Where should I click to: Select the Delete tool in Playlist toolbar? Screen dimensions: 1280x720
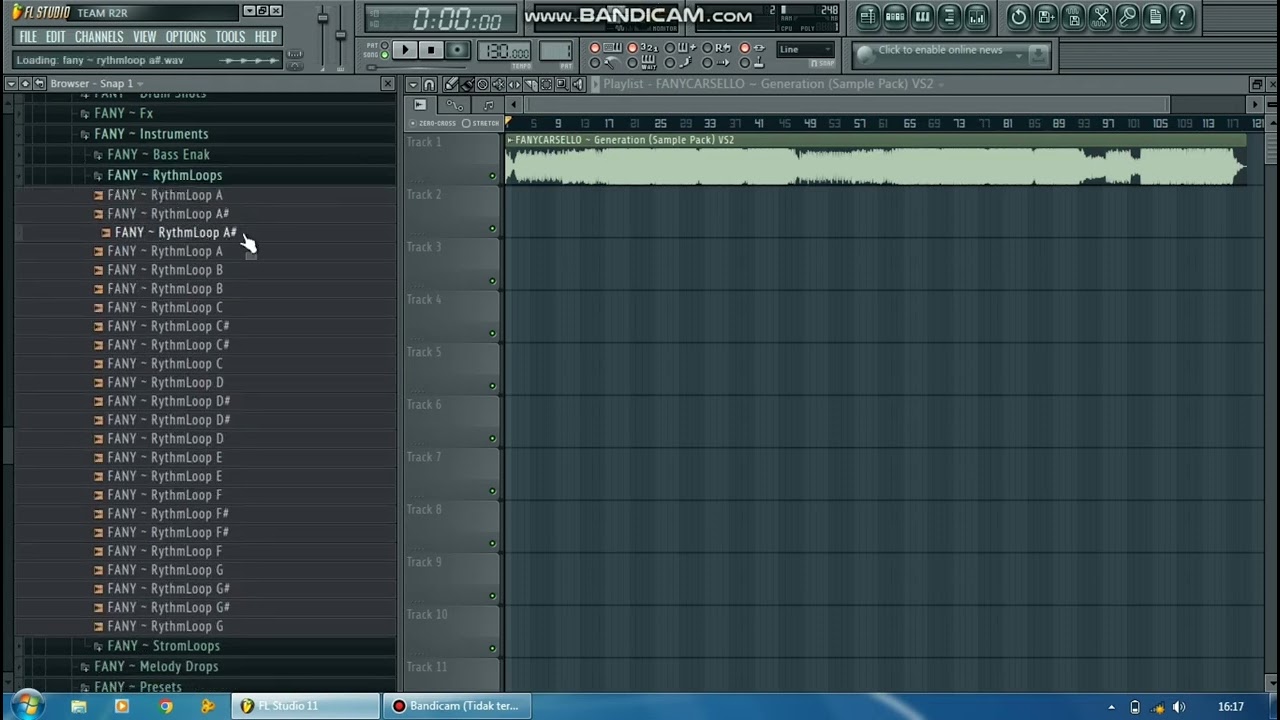[x=482, y=84]
